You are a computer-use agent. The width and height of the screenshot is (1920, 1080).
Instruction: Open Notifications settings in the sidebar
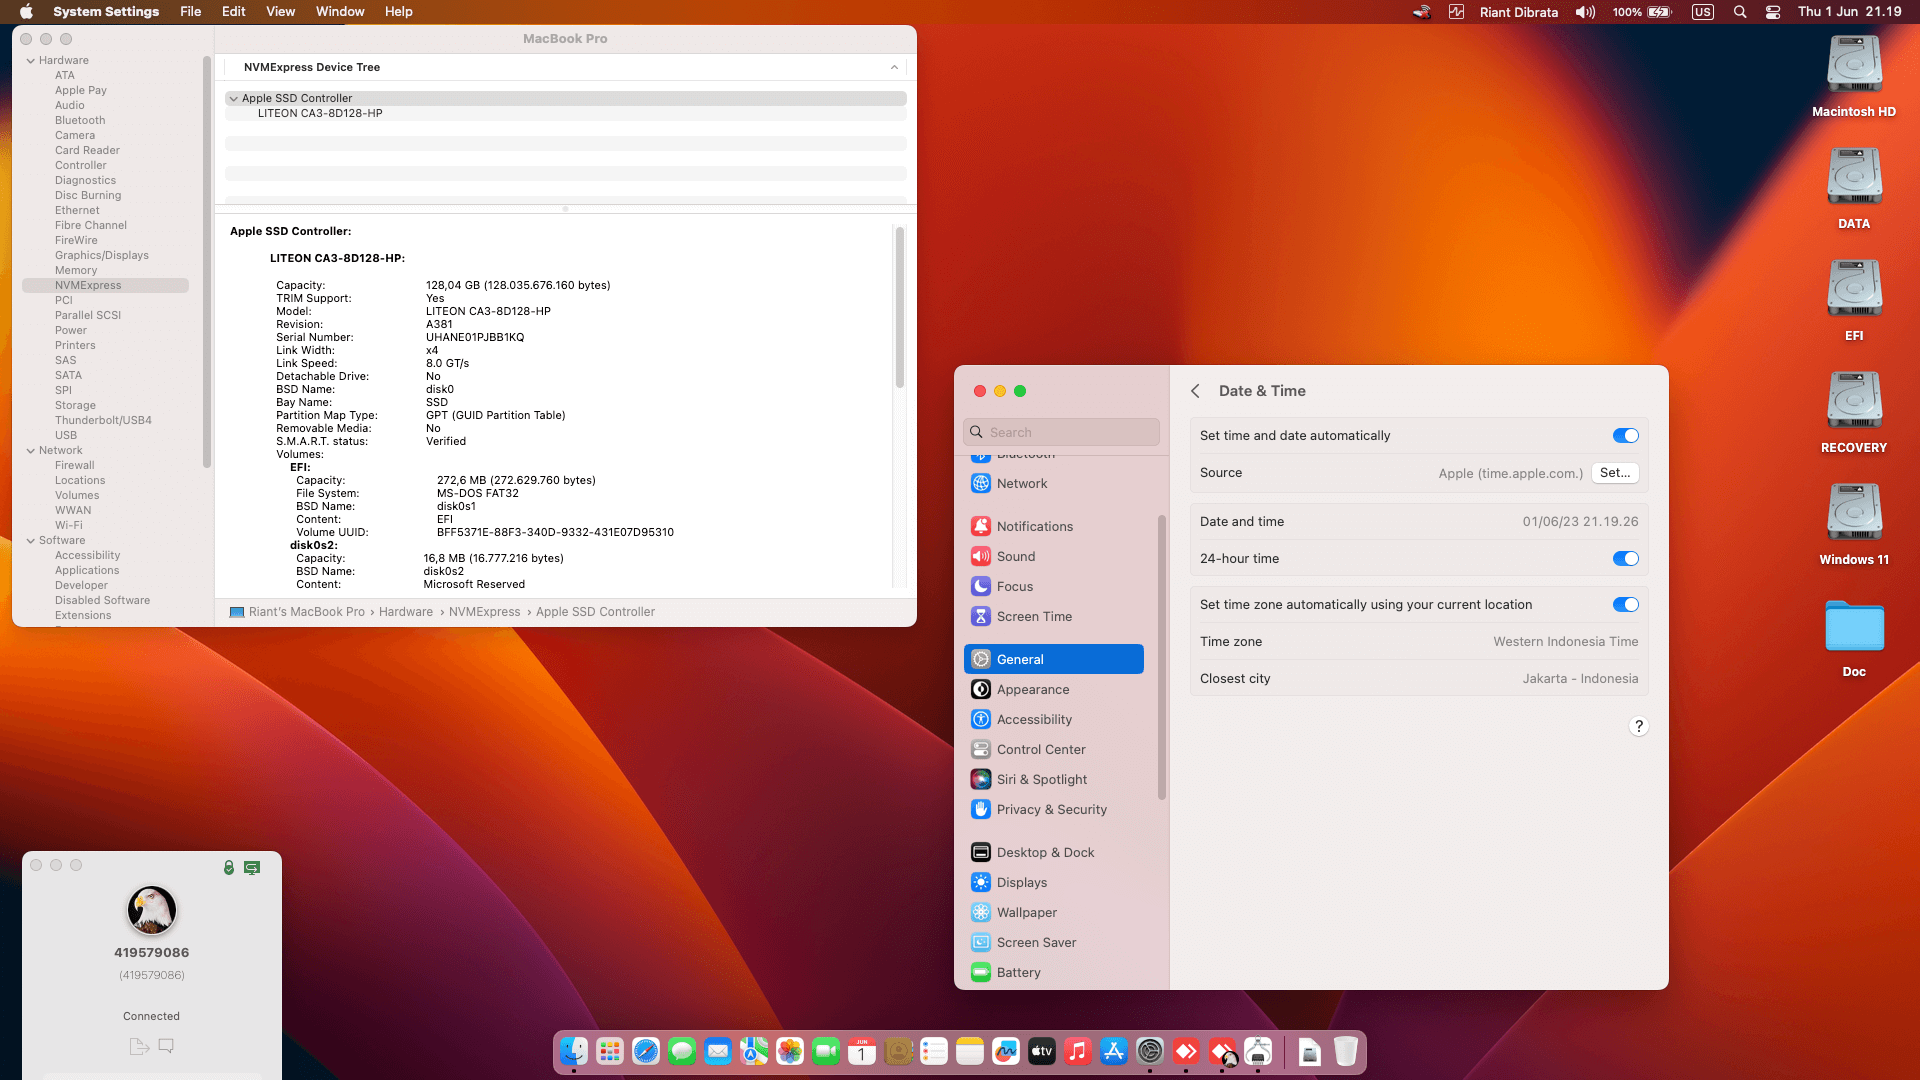pos(1034,526)
